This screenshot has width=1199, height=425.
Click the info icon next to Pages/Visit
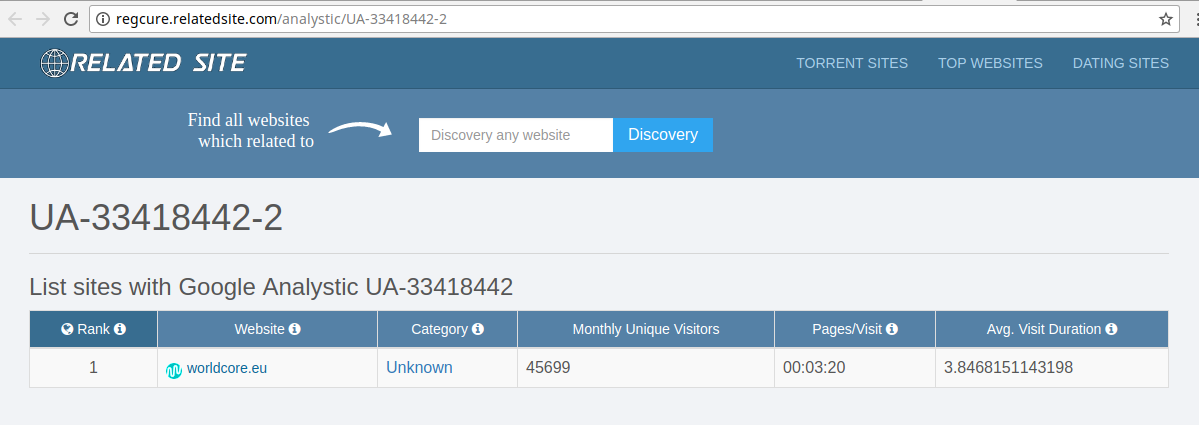(x=892, y=329)
